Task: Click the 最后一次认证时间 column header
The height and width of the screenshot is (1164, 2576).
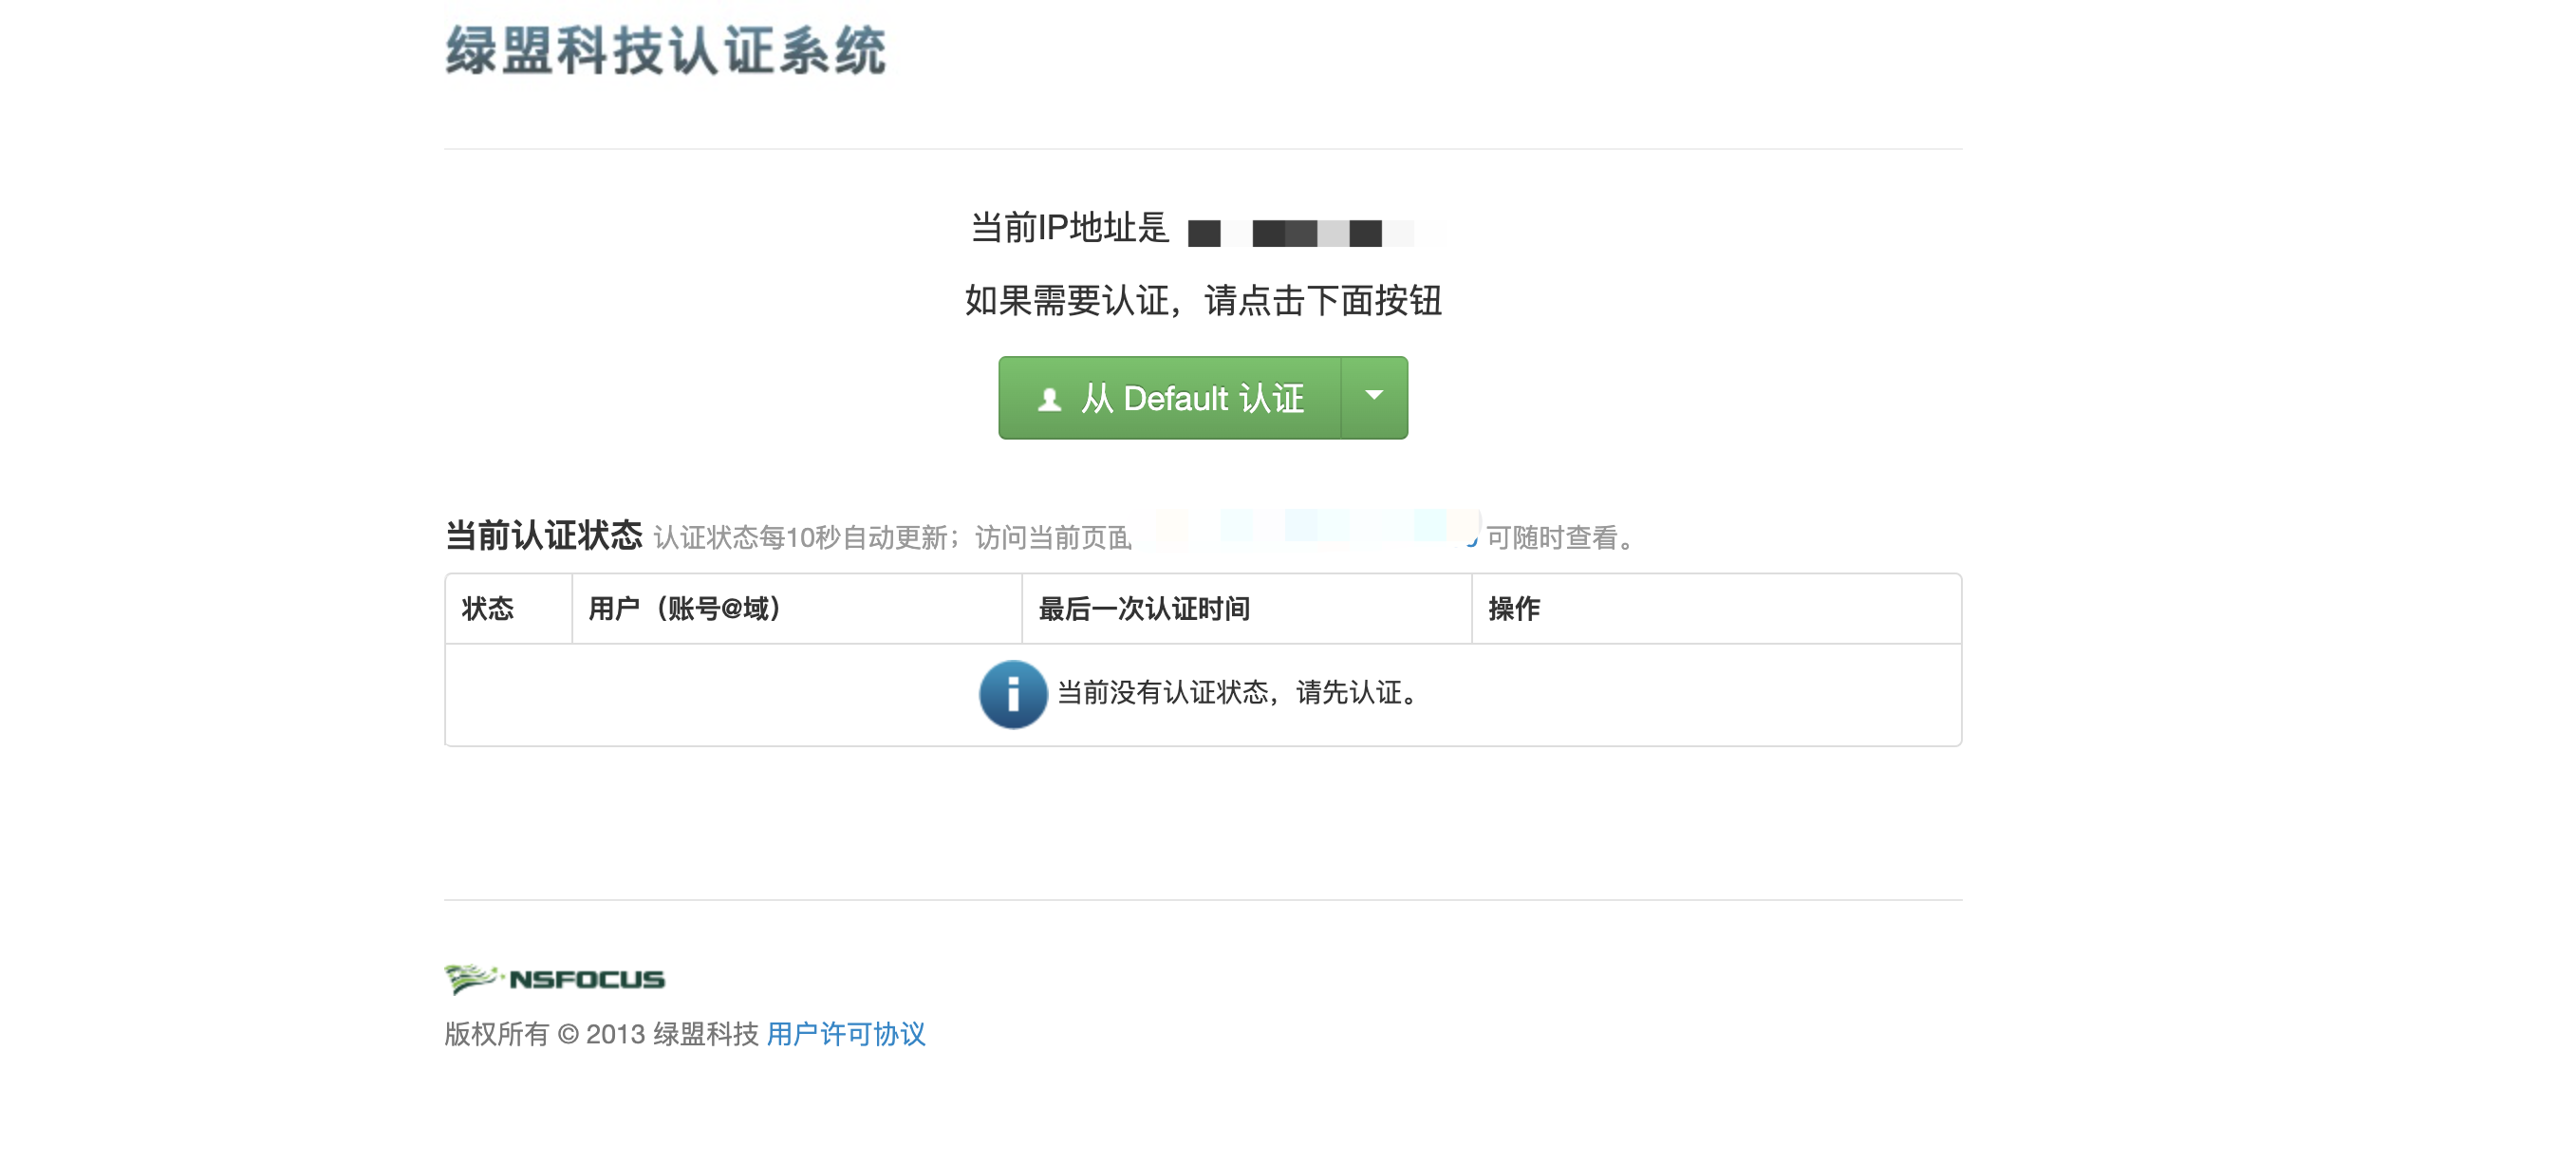Action: point(1144,608)
